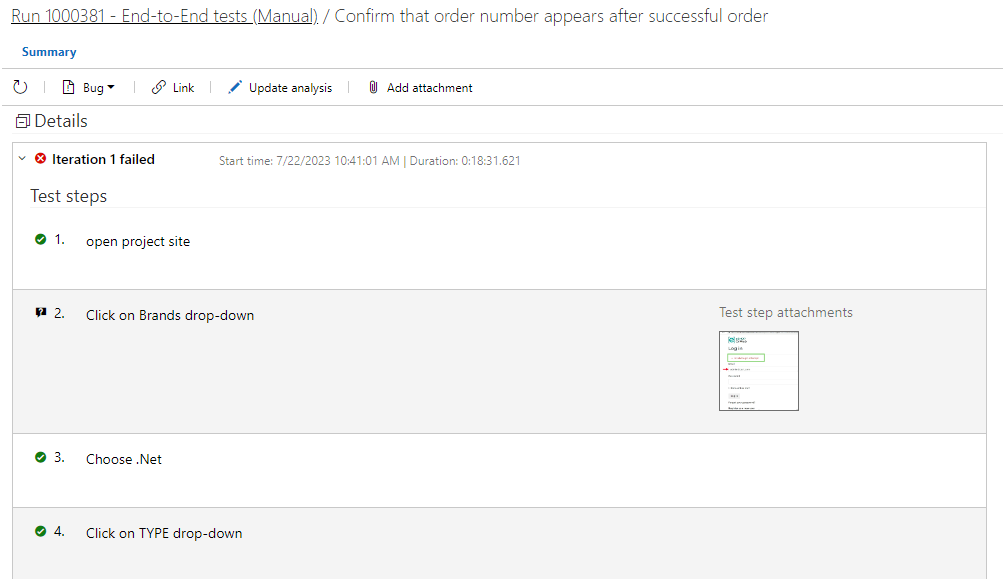1003x579 pixels.
Task: Select the Update analysis button
Action: click(x=280, y=88)
